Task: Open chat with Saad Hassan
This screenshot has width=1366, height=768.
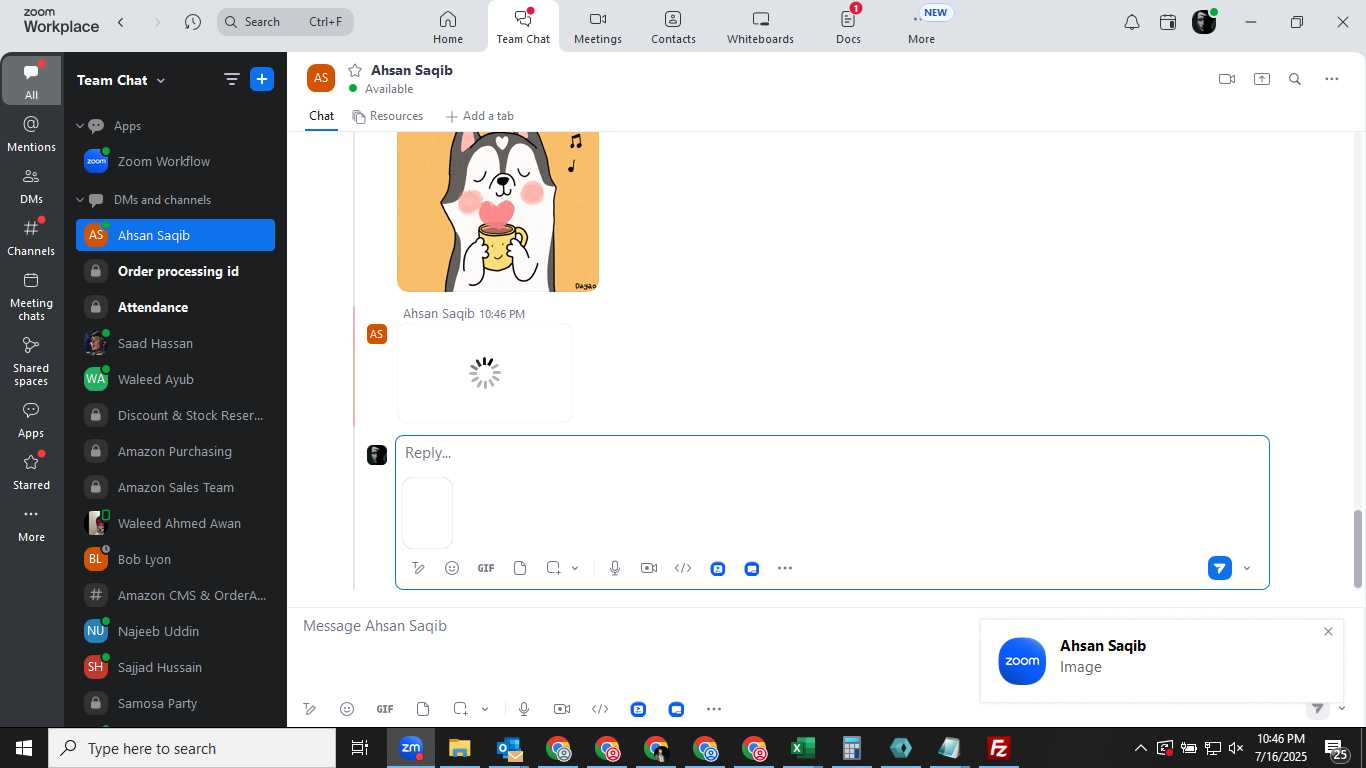Action: point(175,343)
